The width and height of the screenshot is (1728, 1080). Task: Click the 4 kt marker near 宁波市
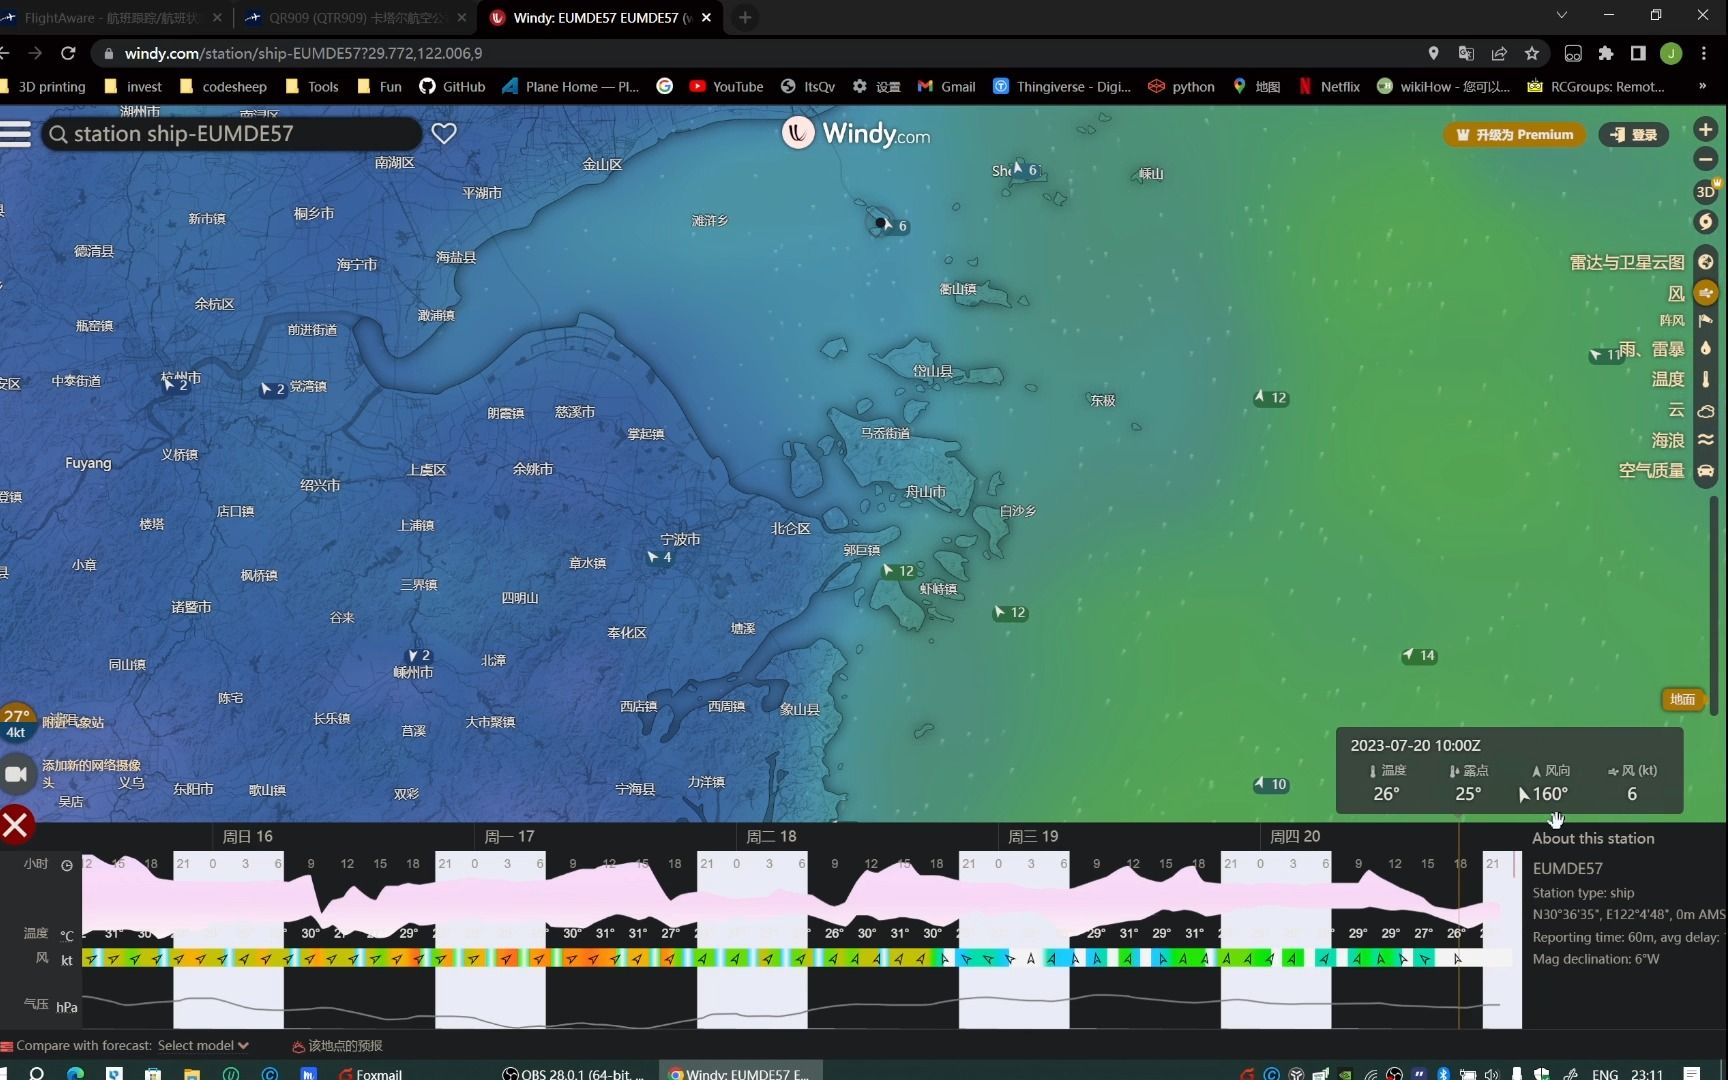click(659, 557)
